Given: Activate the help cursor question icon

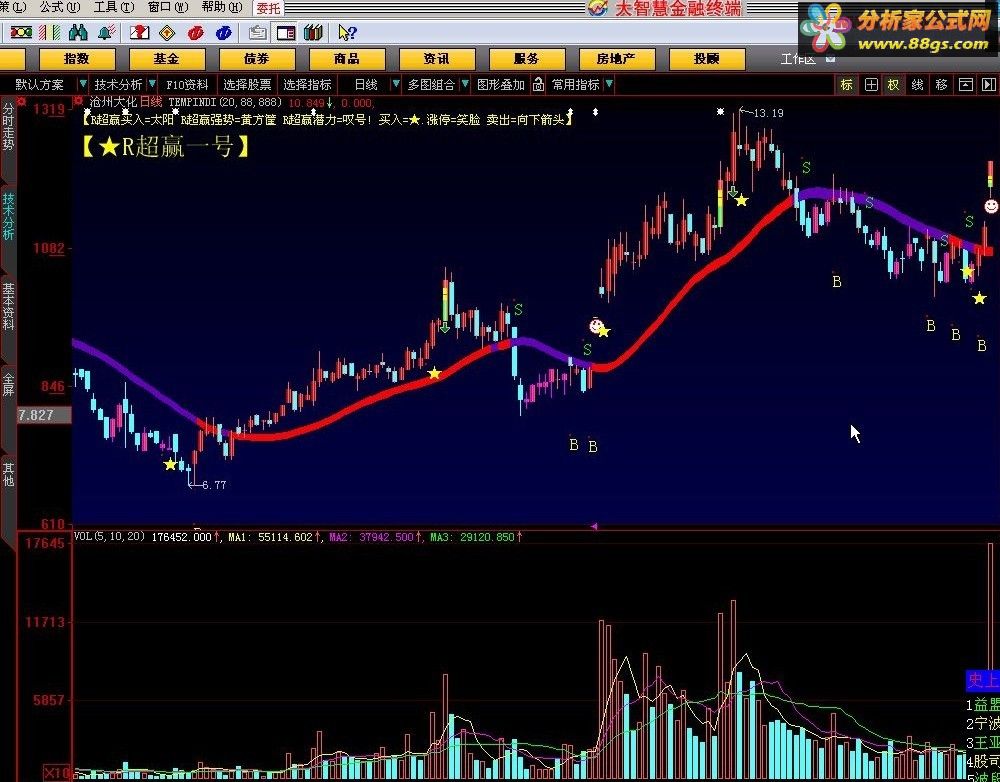Looking at the screenshot, I should [348, 32].
